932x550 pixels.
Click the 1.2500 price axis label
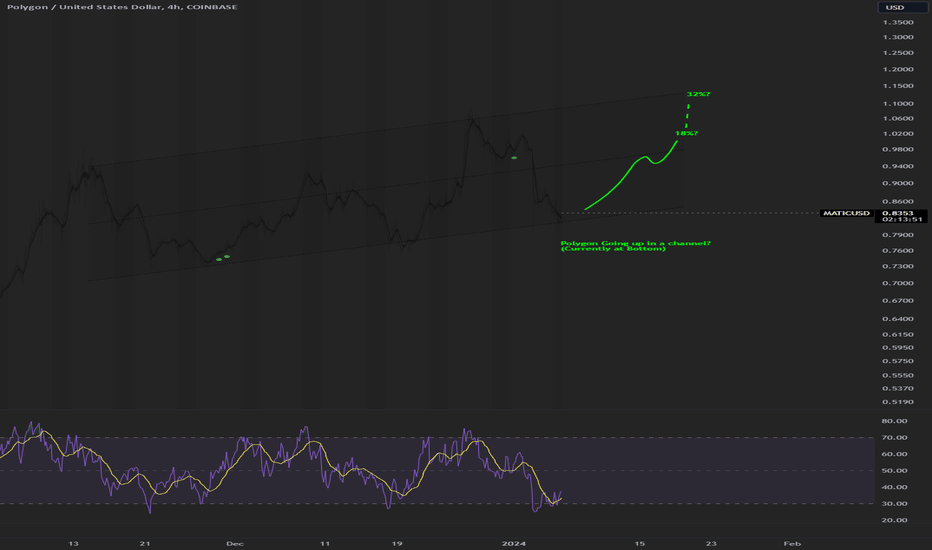coord(898,53)
